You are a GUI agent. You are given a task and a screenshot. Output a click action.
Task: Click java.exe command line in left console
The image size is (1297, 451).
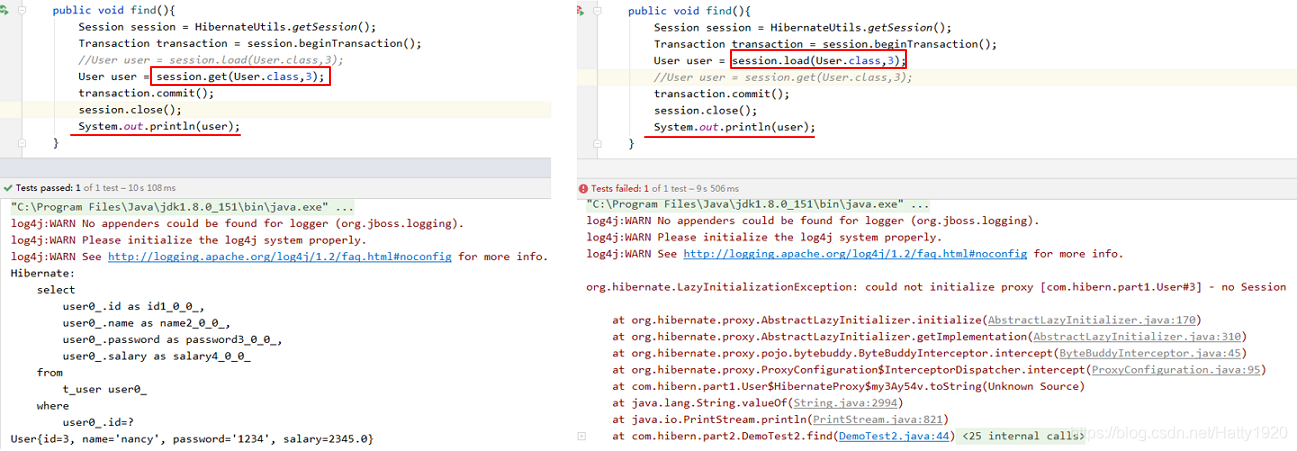[x=182, y=207]
